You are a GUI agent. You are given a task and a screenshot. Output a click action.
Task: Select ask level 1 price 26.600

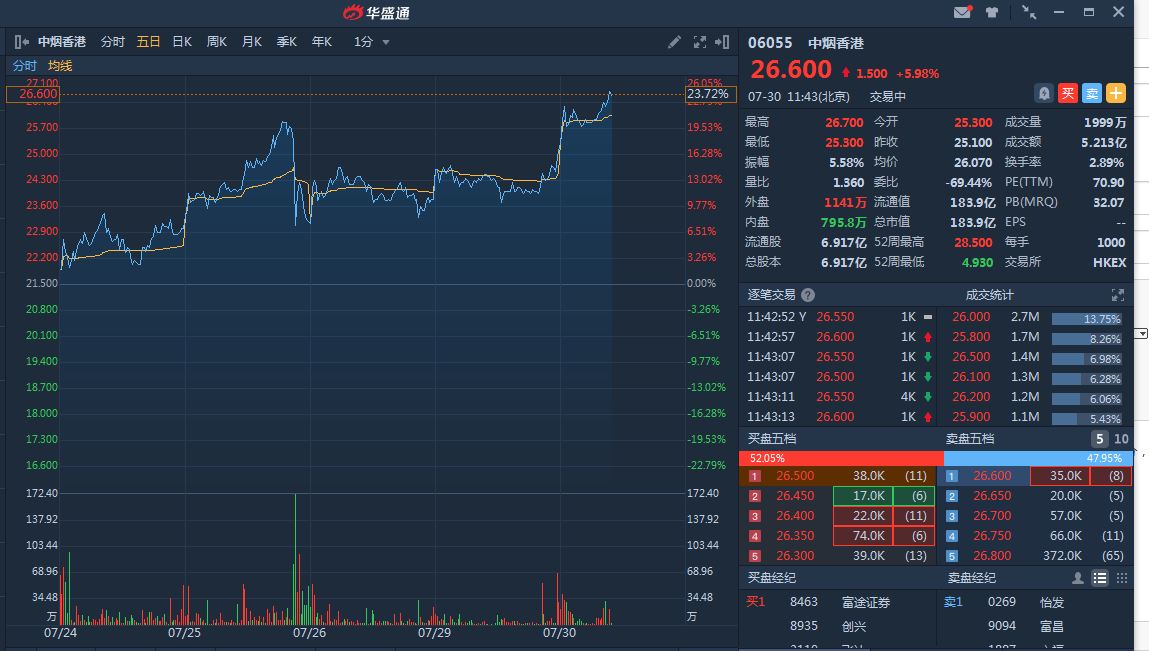point(992,476)
